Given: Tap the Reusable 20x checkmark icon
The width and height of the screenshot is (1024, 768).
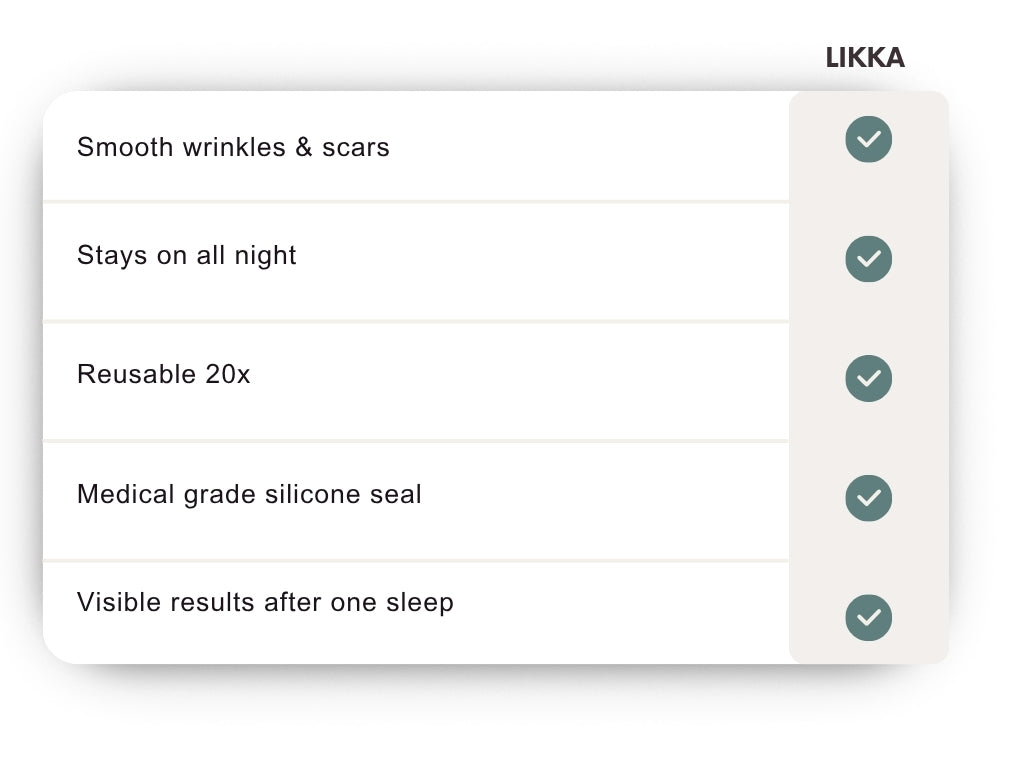Looking at the screenshot, I should 869,378.
